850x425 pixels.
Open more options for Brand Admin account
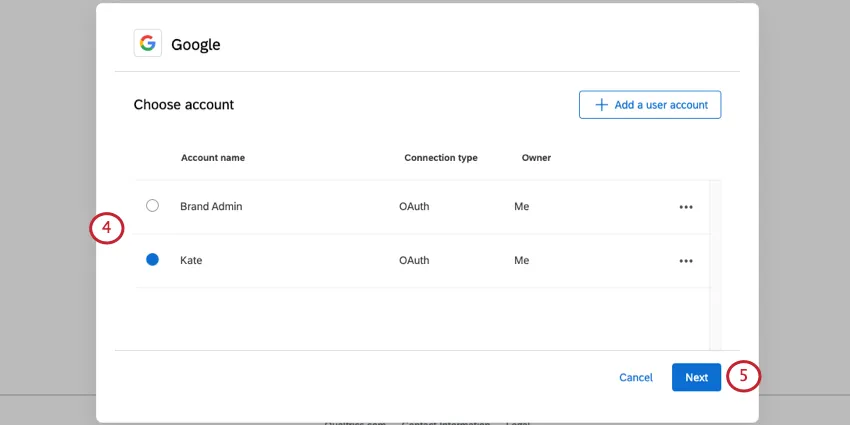point(686,207)
